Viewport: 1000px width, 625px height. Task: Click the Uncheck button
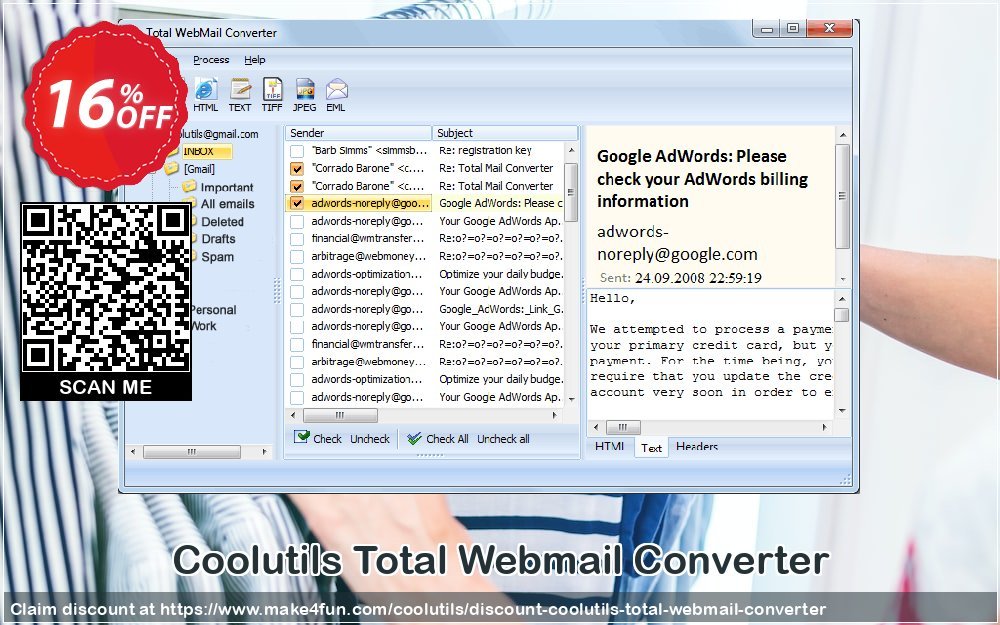click(x=370, y=439)
